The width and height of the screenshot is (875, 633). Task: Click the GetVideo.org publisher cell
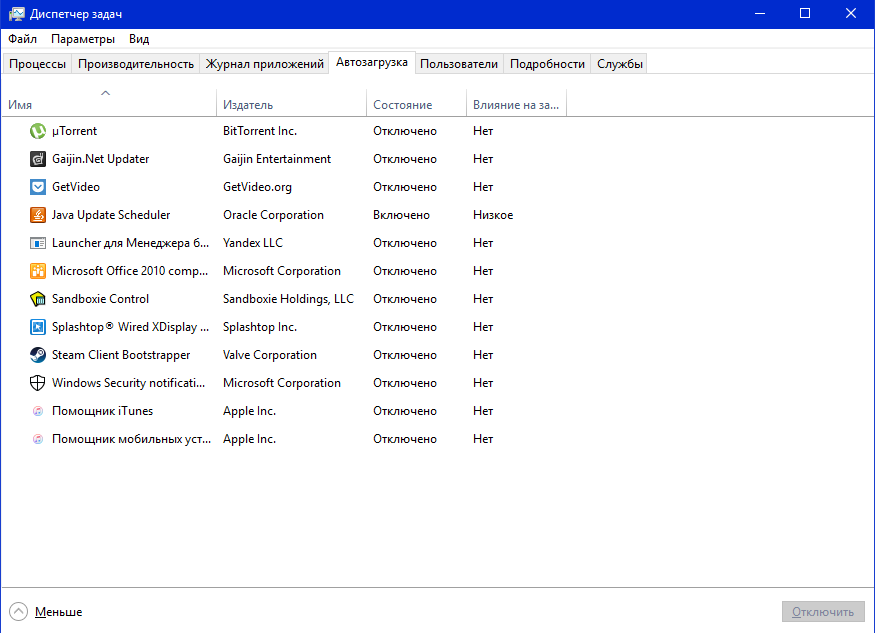tap(257, 187)
